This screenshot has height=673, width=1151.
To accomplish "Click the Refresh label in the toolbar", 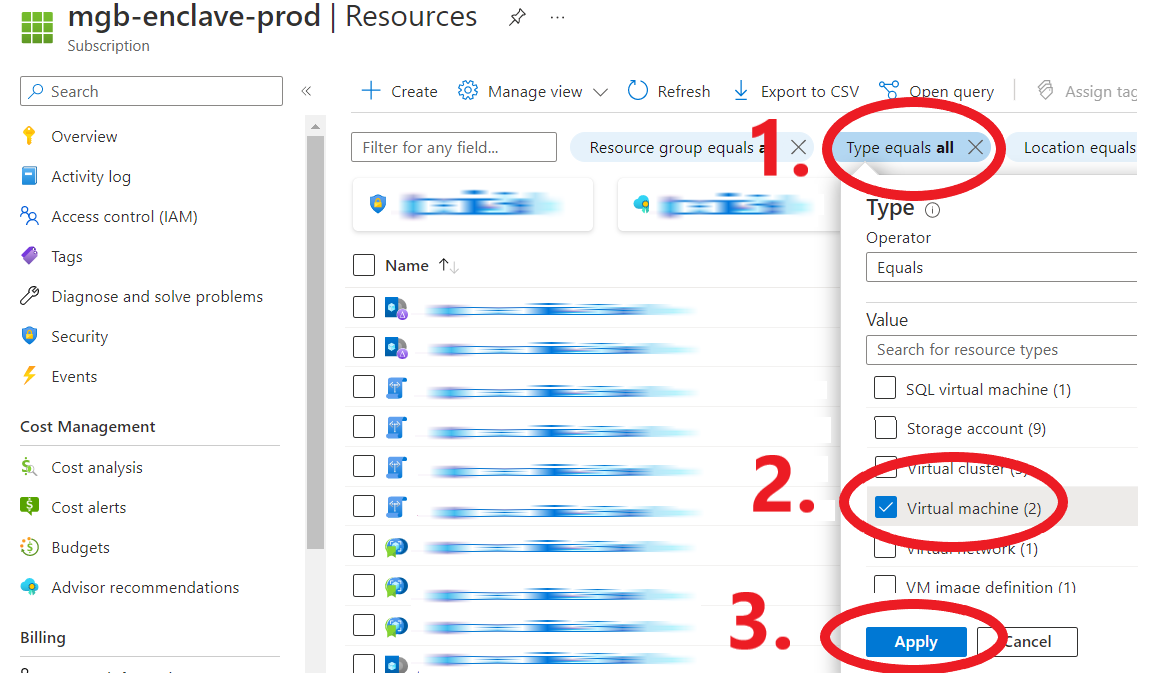I will click(x=684, y=92).
